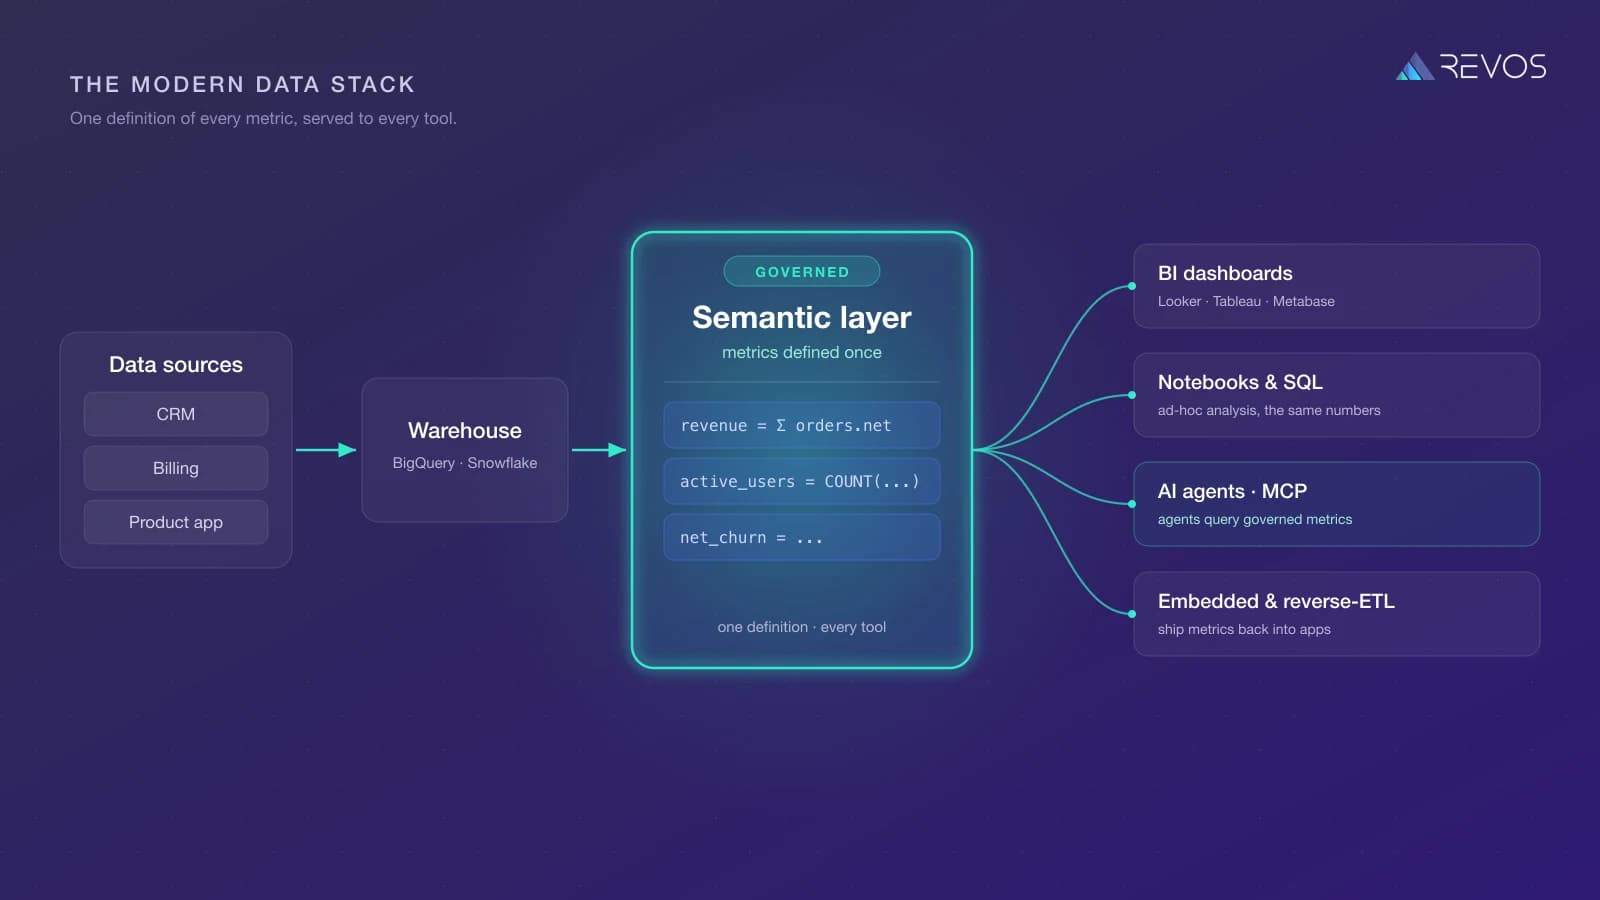Click the 'metrics defined once' text
Viewport: 1600px width, 900px height.
pos(802,352)
